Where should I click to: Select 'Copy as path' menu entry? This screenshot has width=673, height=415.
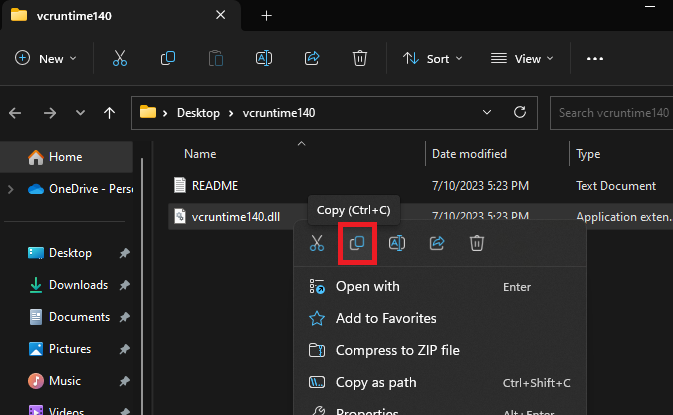tap(376, 382)
